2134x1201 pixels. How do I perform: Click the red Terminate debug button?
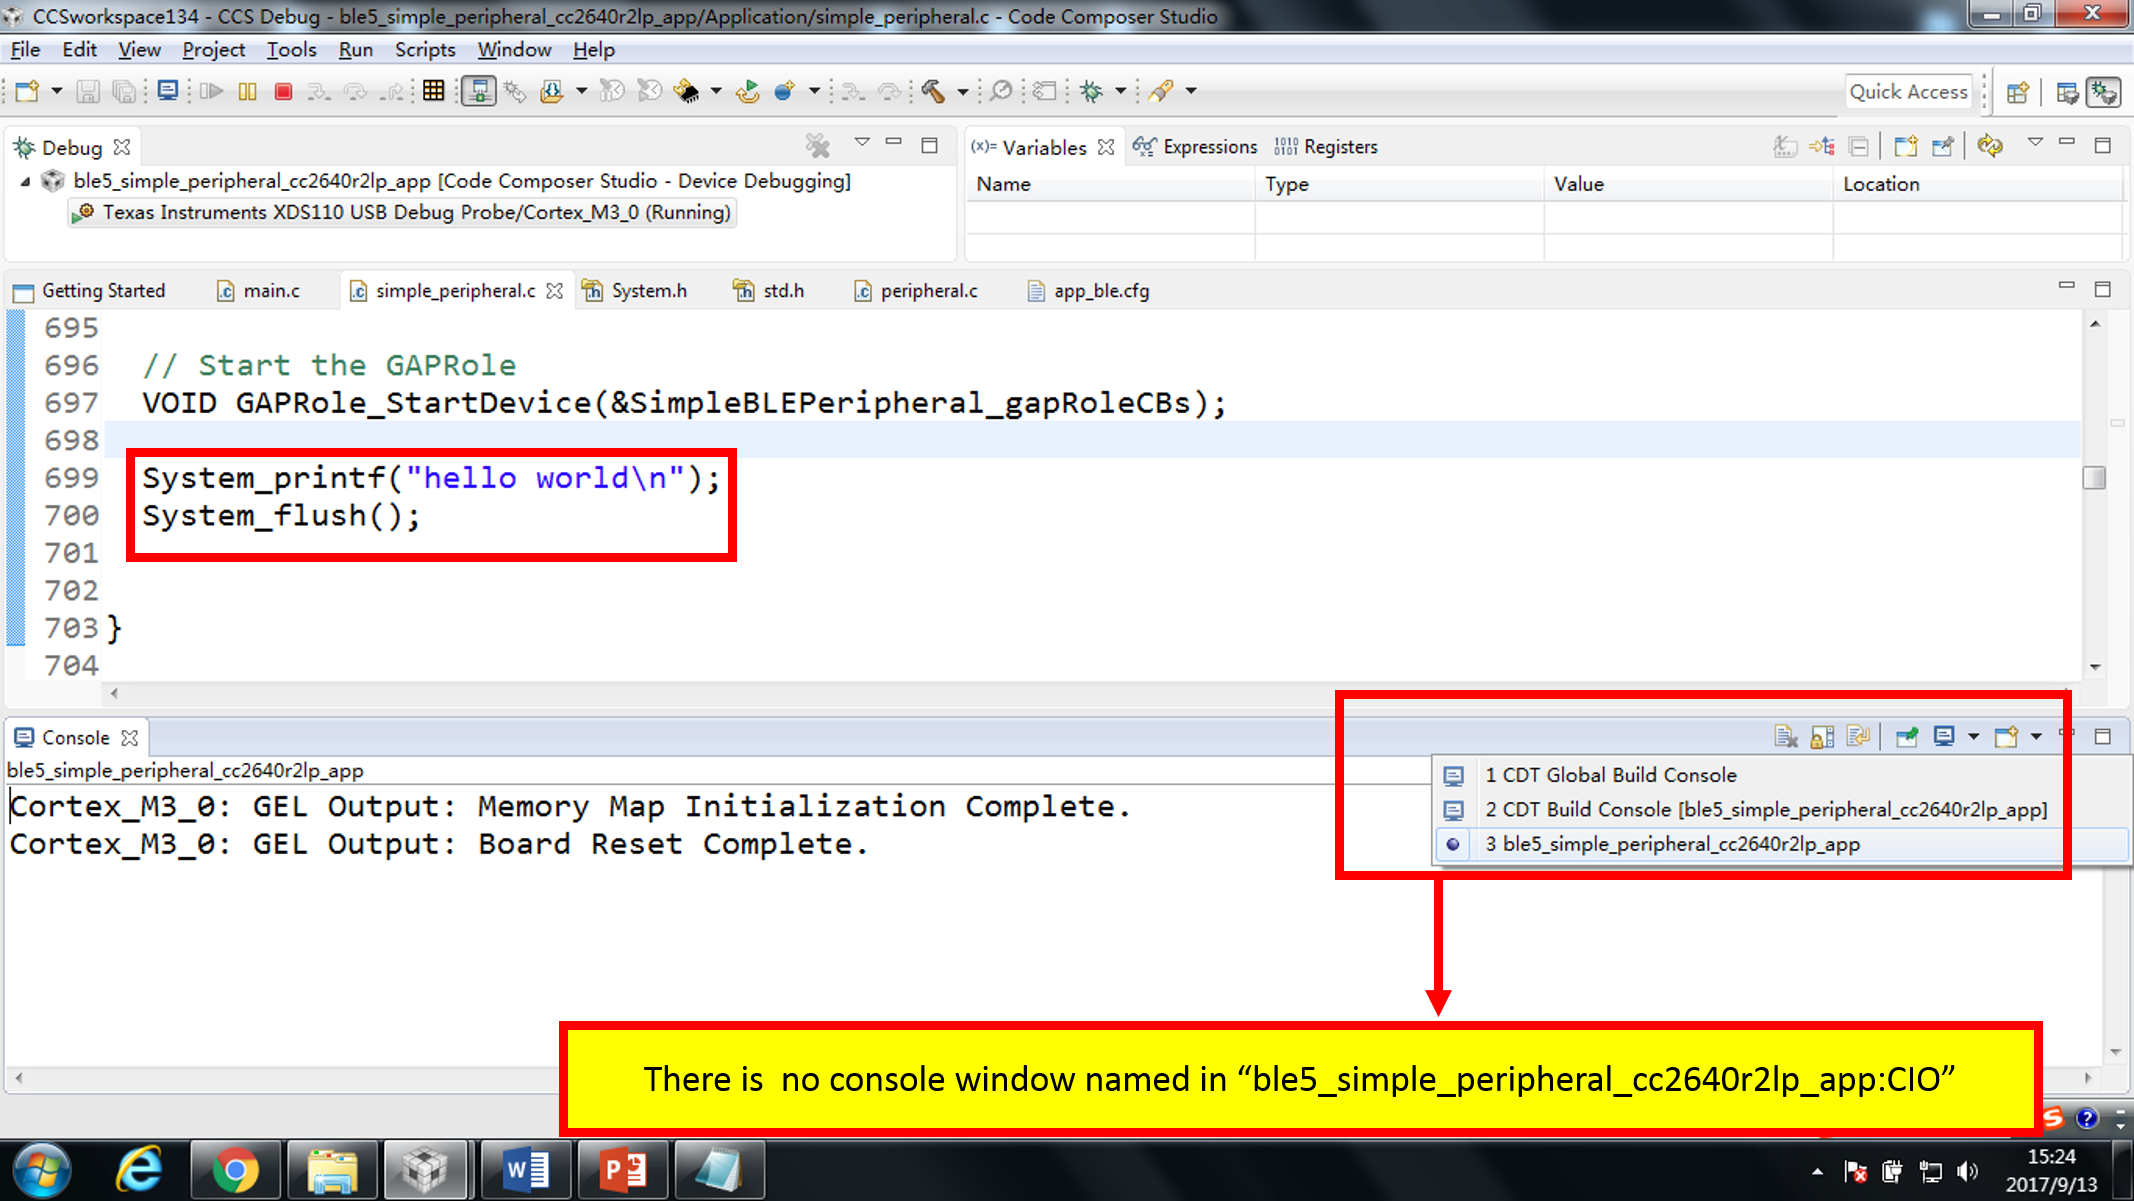point(283,92)
